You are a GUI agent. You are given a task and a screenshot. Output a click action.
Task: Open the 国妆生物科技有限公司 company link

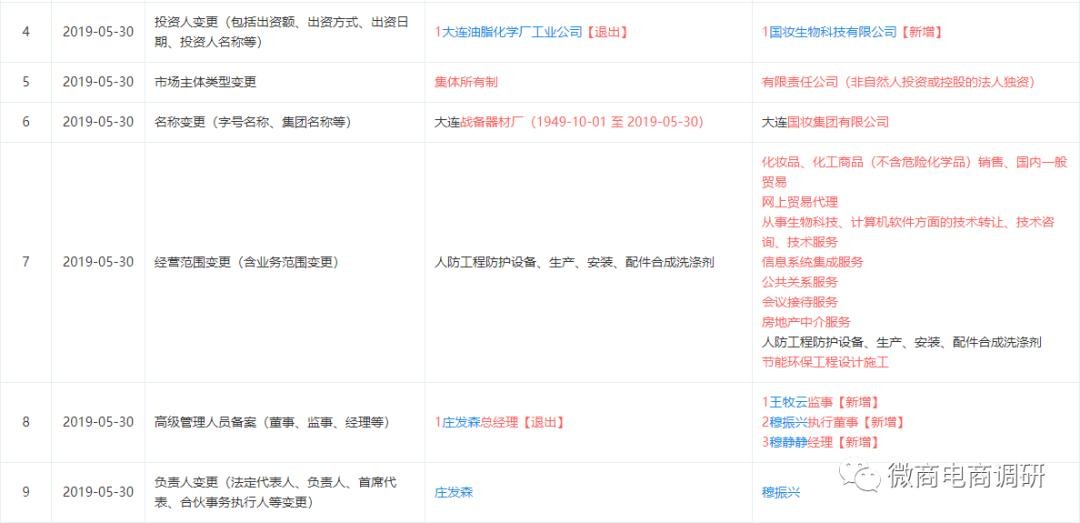pyautogui.click(x=833, y=32)
